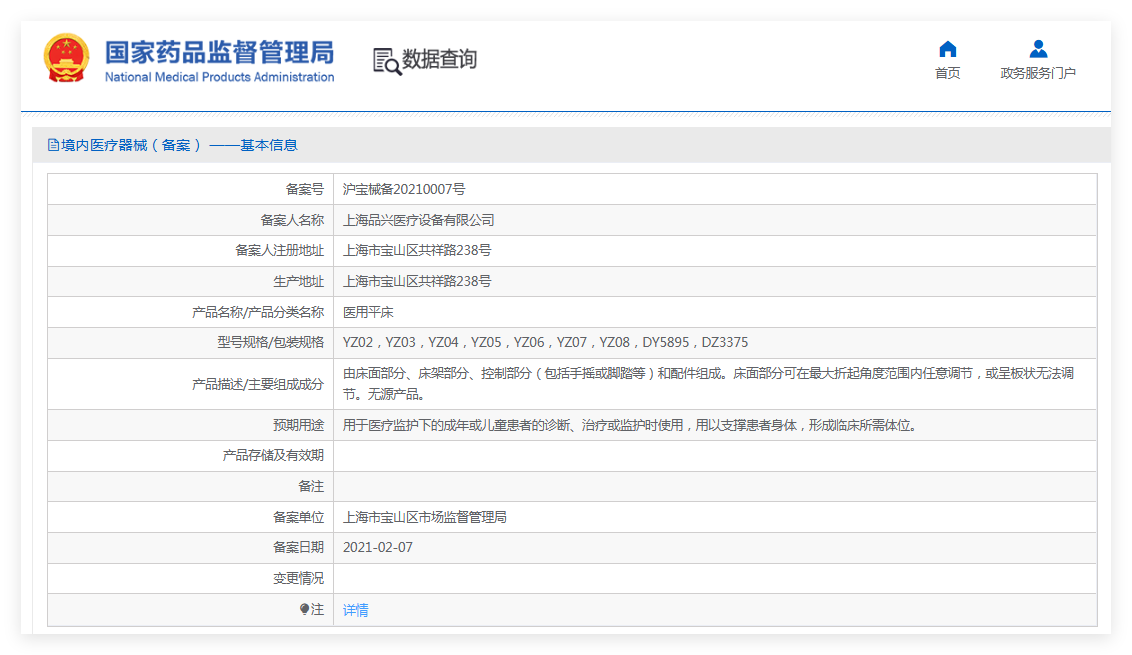Click the national emblem logo
The width and height of the screenshot is (1132, 655).
click(66, 58)
